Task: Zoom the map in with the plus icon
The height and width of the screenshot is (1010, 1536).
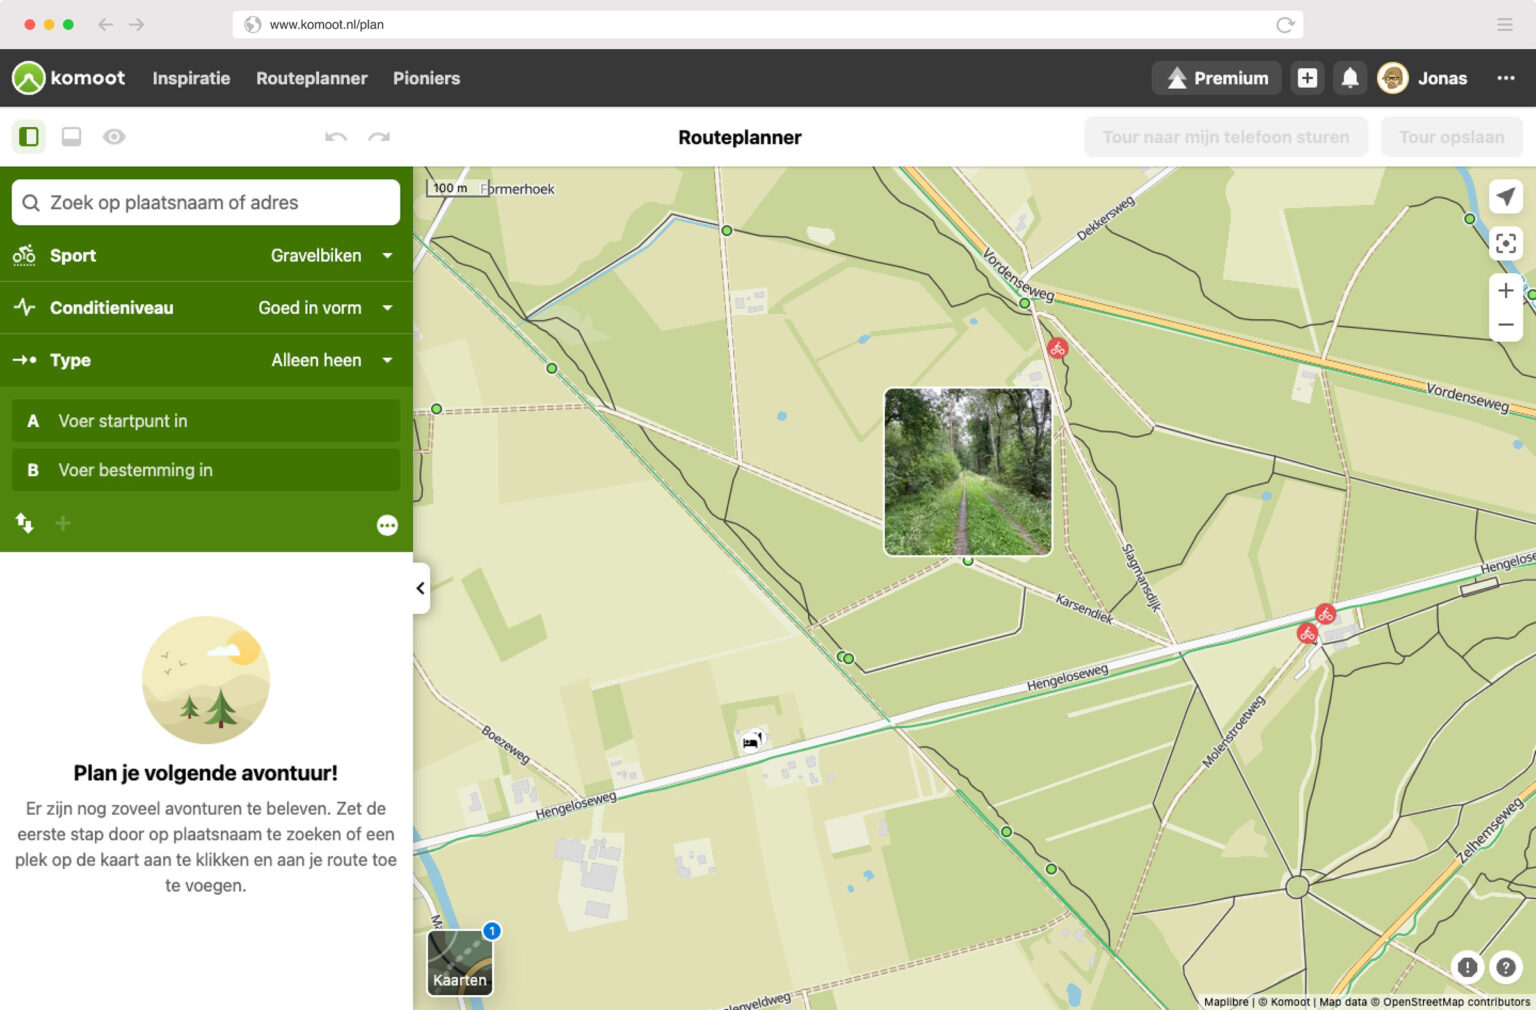Action: click(1506, 290)
